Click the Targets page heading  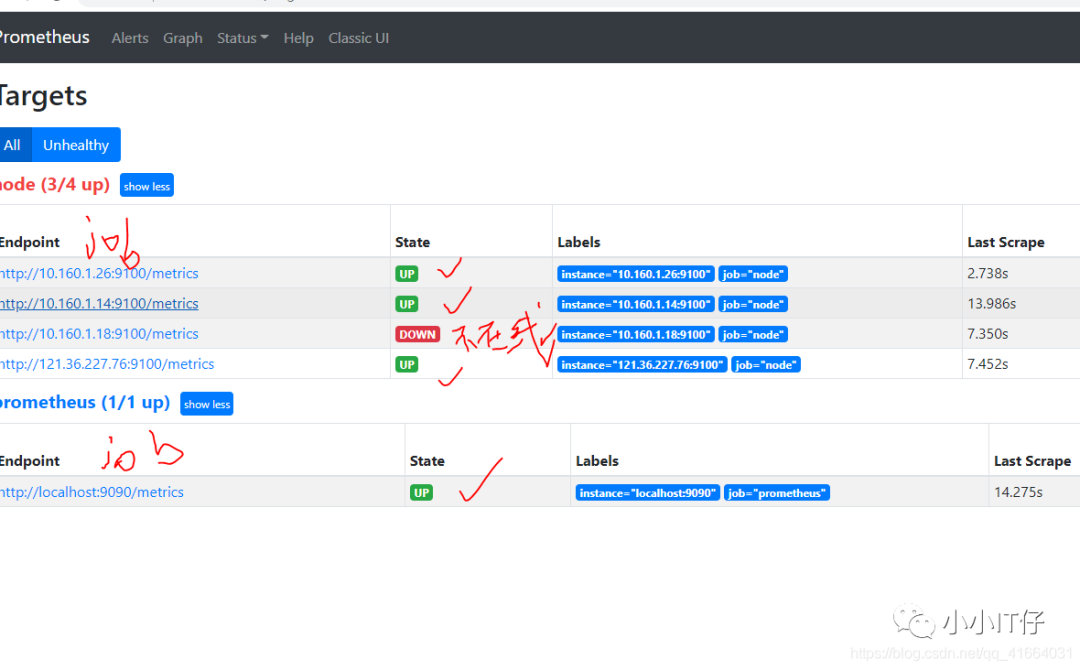43,96
